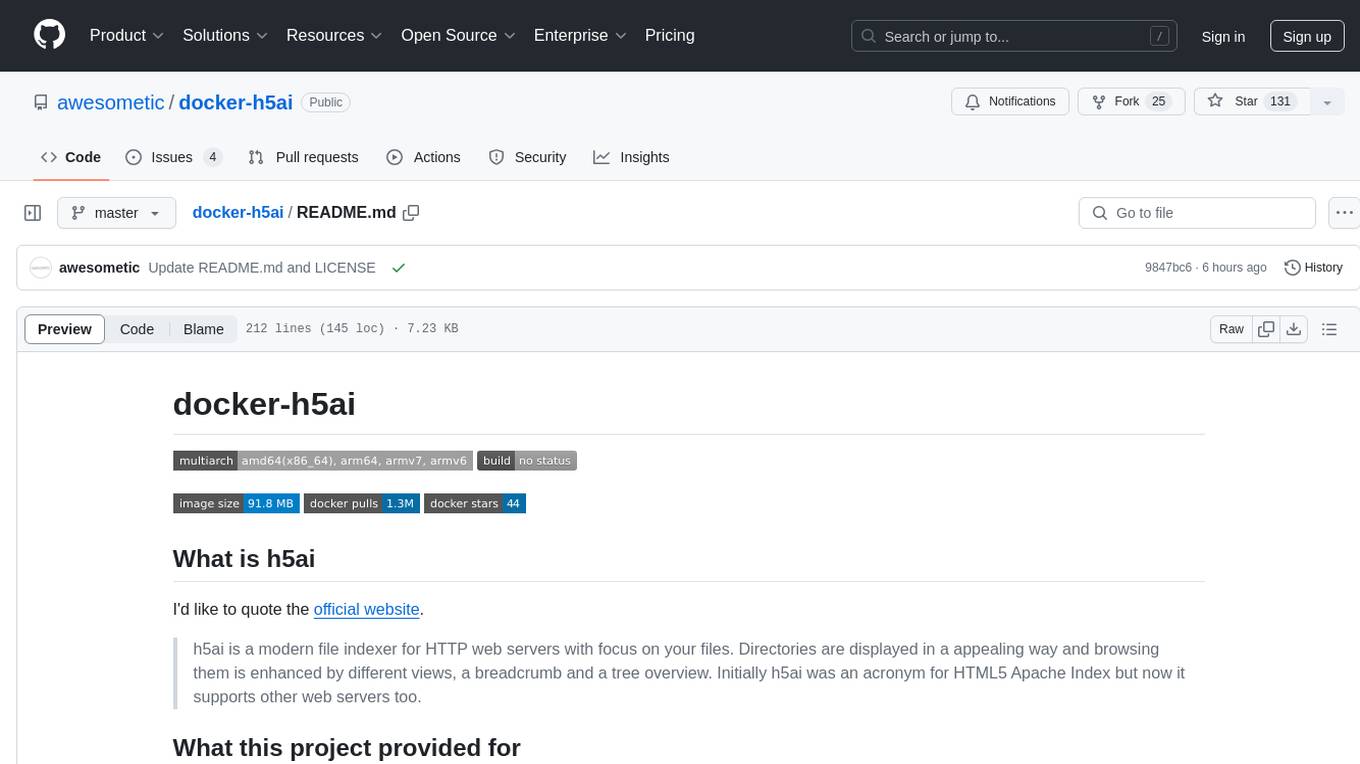Viewport: 1360px width, 764px height.
Task: Open the GitHub home logo
Action: pyautogui.click(x=49, y=35)
